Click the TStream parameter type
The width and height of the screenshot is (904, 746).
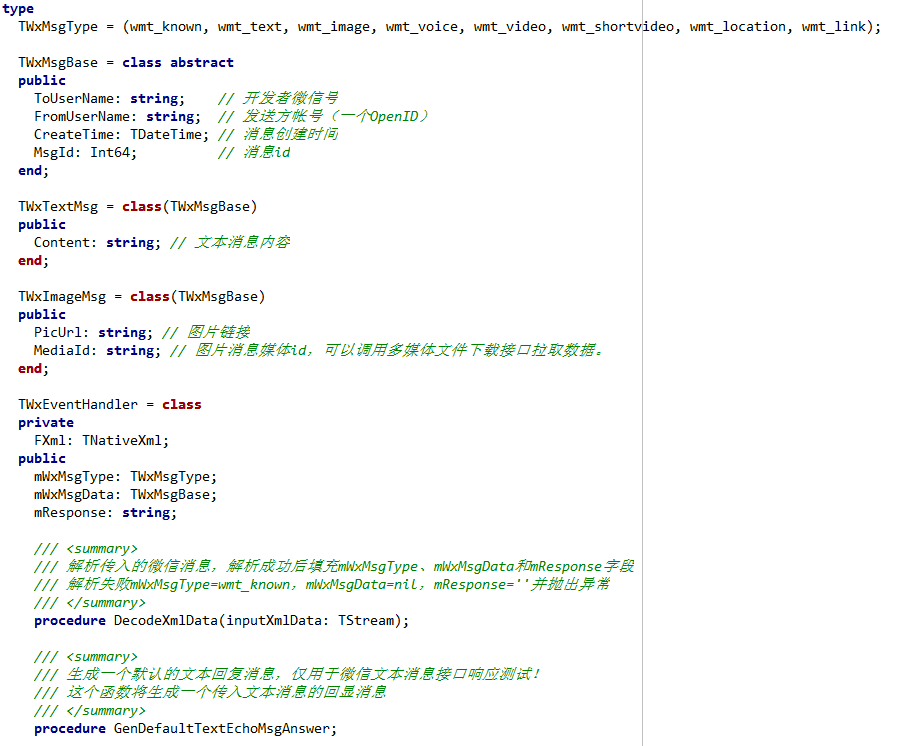click(366, 620)
